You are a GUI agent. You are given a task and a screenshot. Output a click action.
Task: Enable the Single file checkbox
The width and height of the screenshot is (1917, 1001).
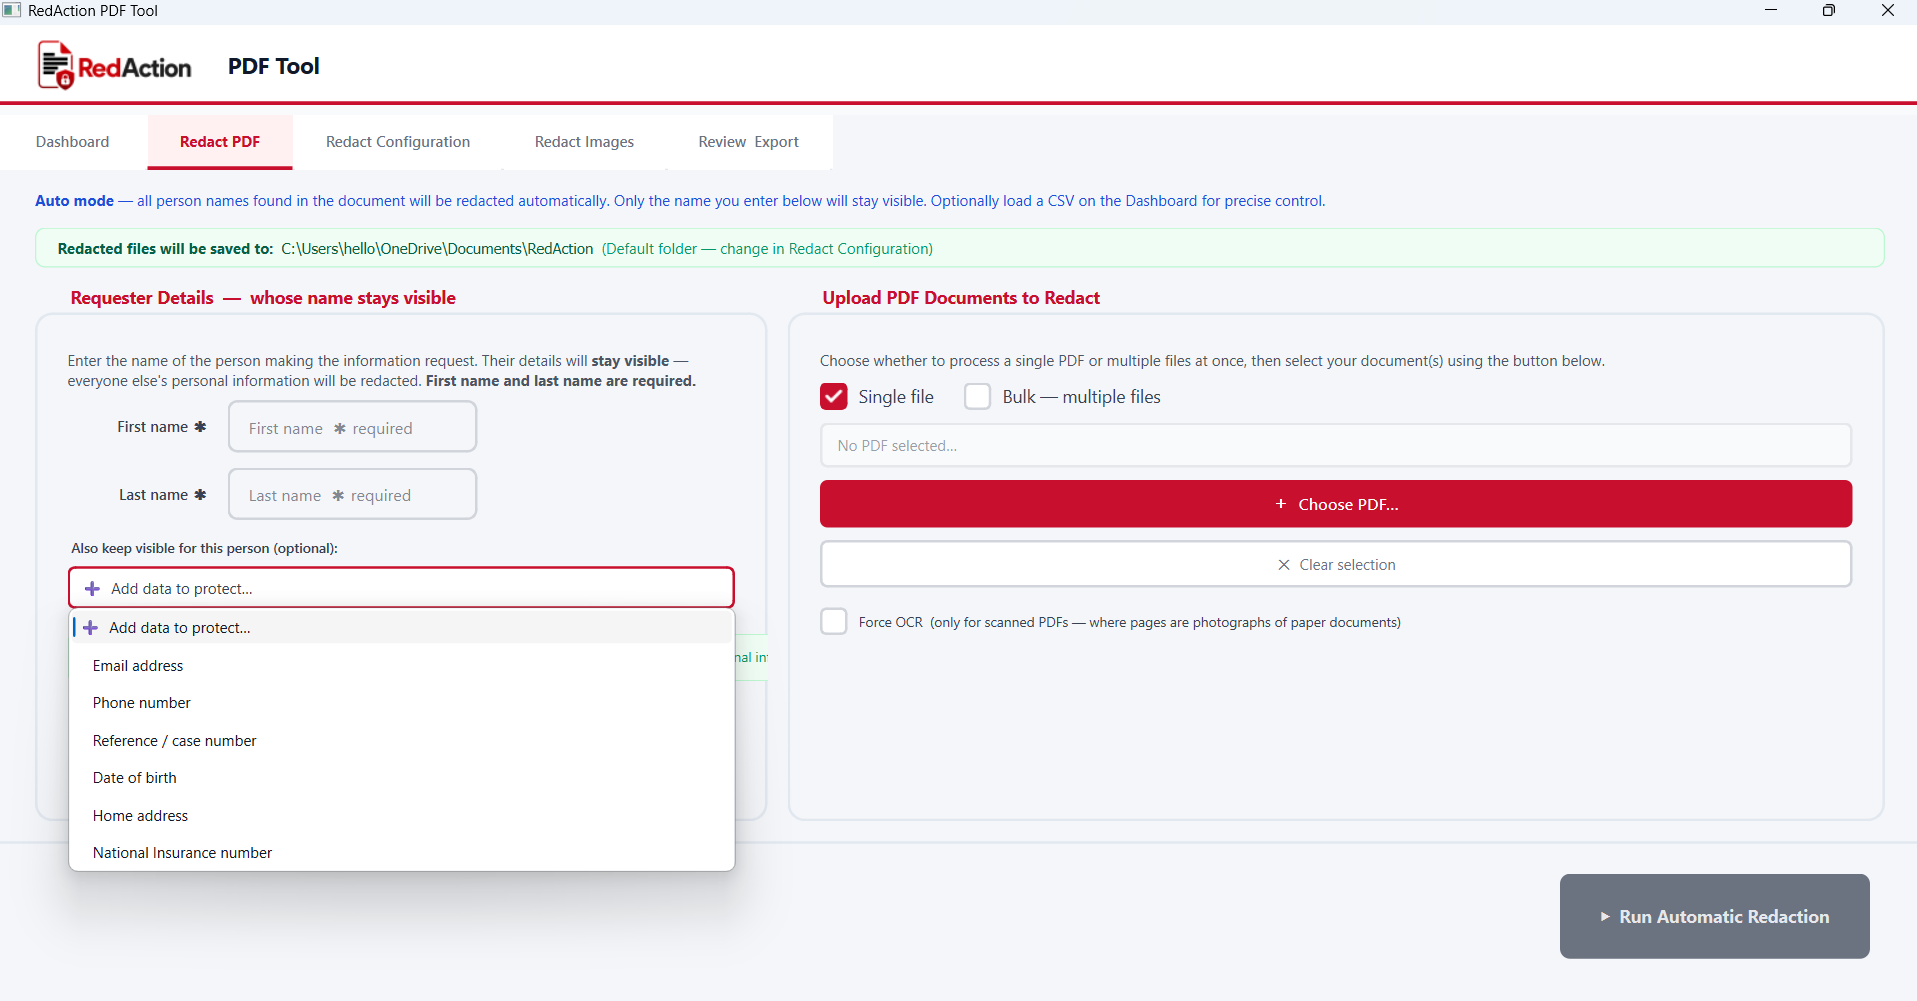(834, 397)
